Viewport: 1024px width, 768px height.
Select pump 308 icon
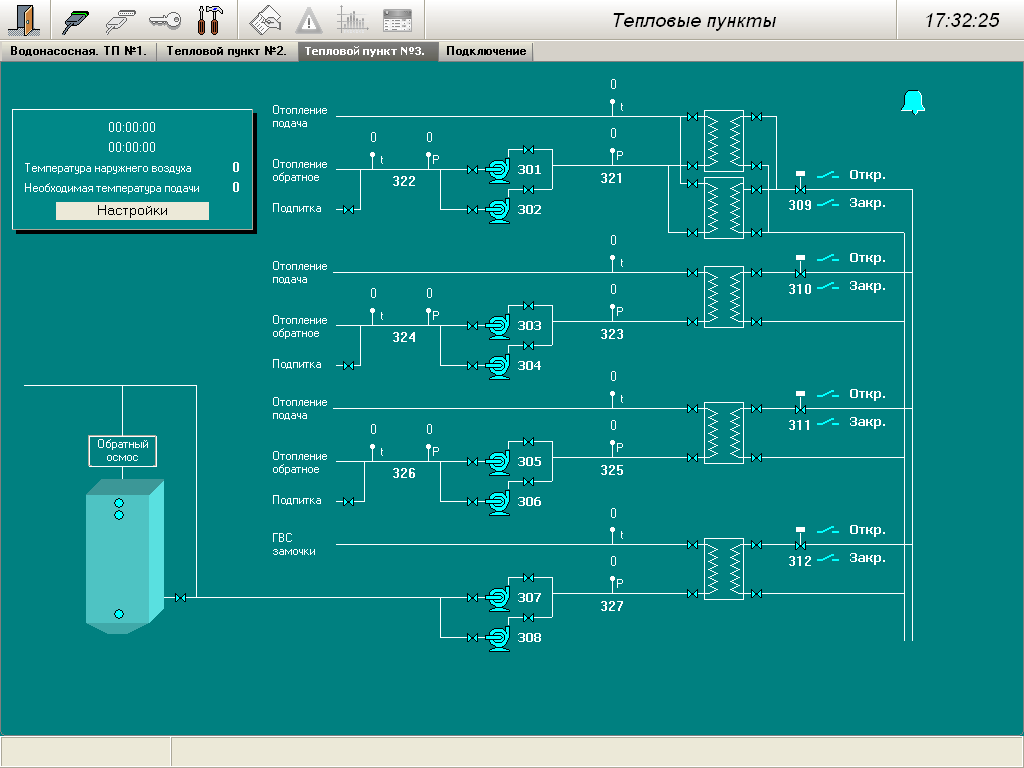coord(498,638)
